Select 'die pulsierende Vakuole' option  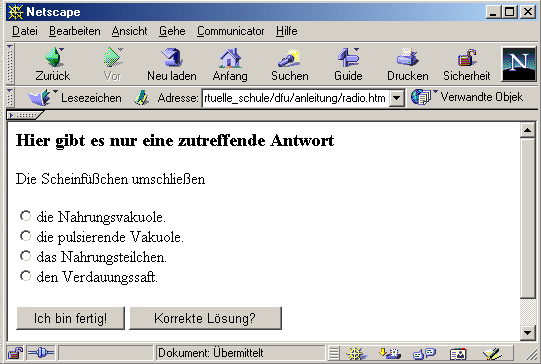tap(25, 236)
